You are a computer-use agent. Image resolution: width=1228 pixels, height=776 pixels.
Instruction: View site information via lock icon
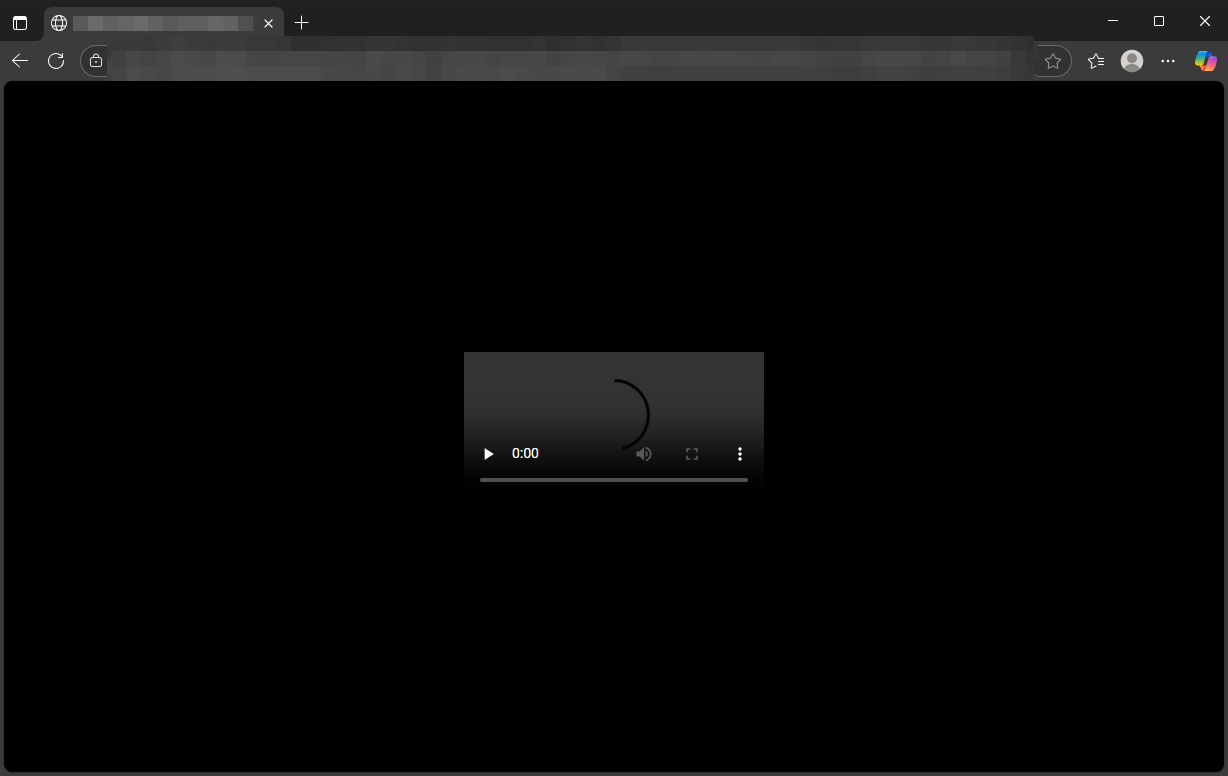pos(96,61)
